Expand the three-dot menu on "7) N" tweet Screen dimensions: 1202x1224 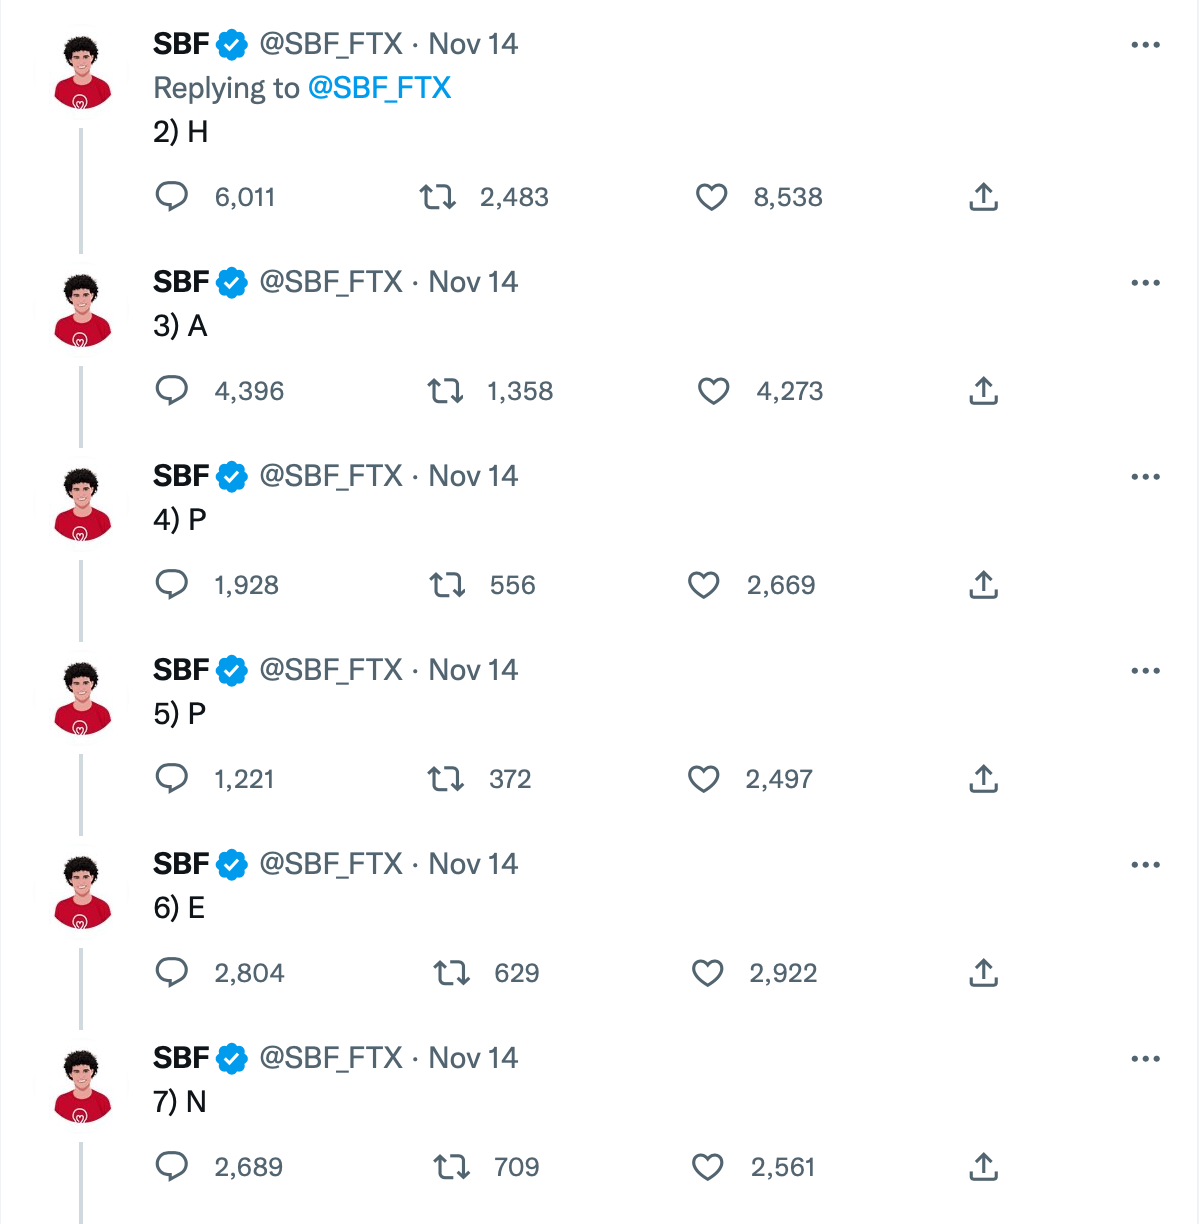pyautogui.click(x=1145, y=1059)
